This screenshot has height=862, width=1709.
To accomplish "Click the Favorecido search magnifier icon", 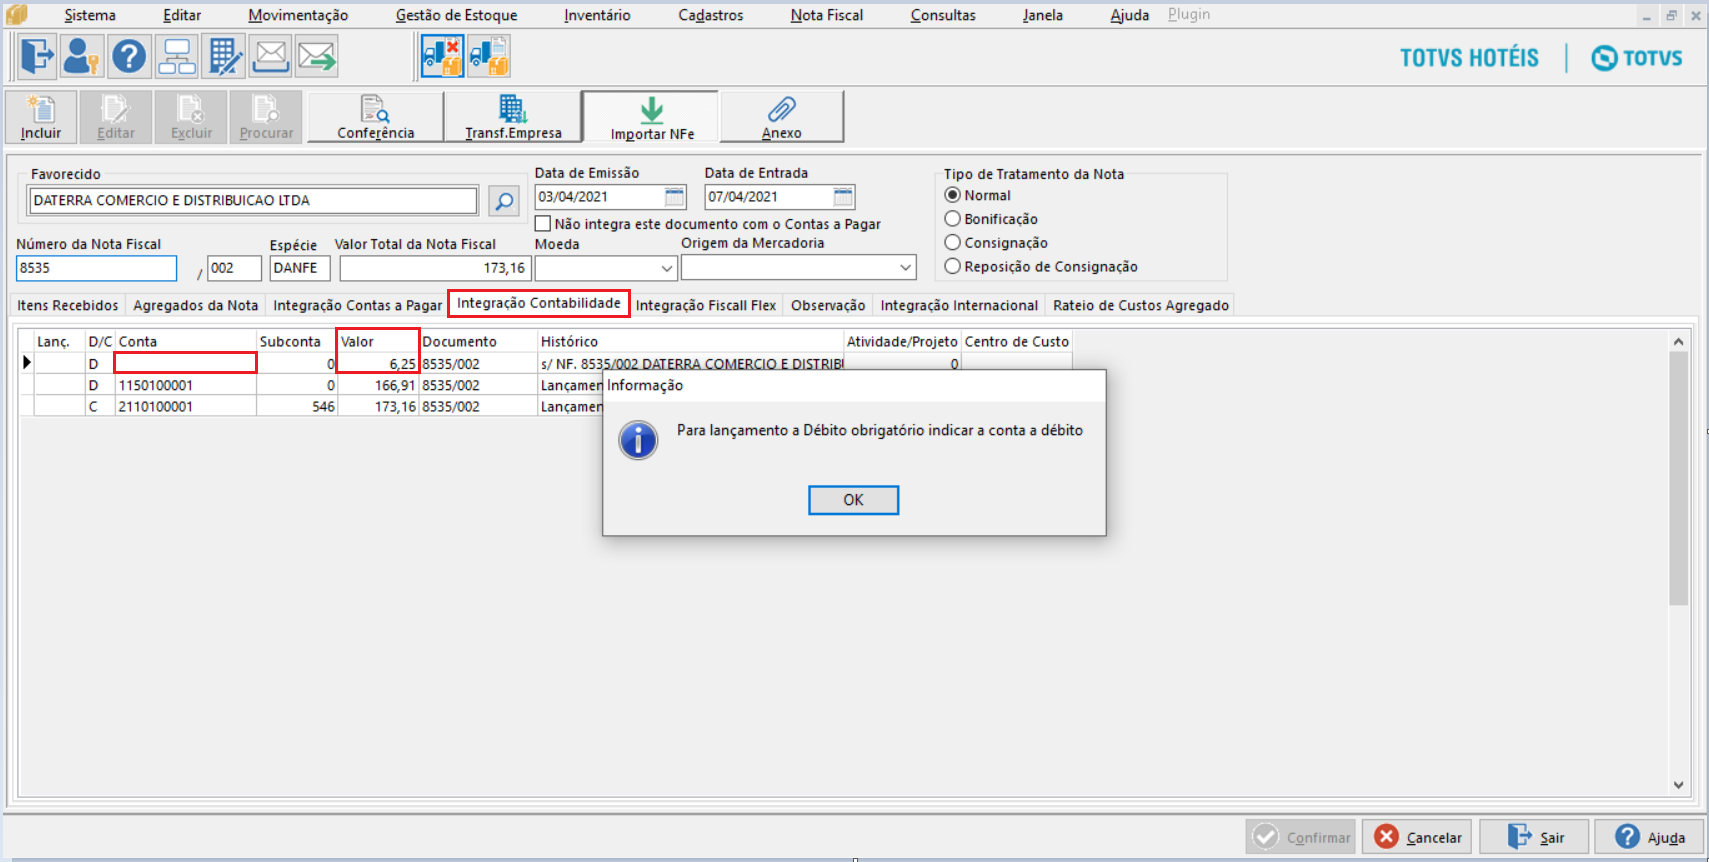I will (x=504, y=201).
